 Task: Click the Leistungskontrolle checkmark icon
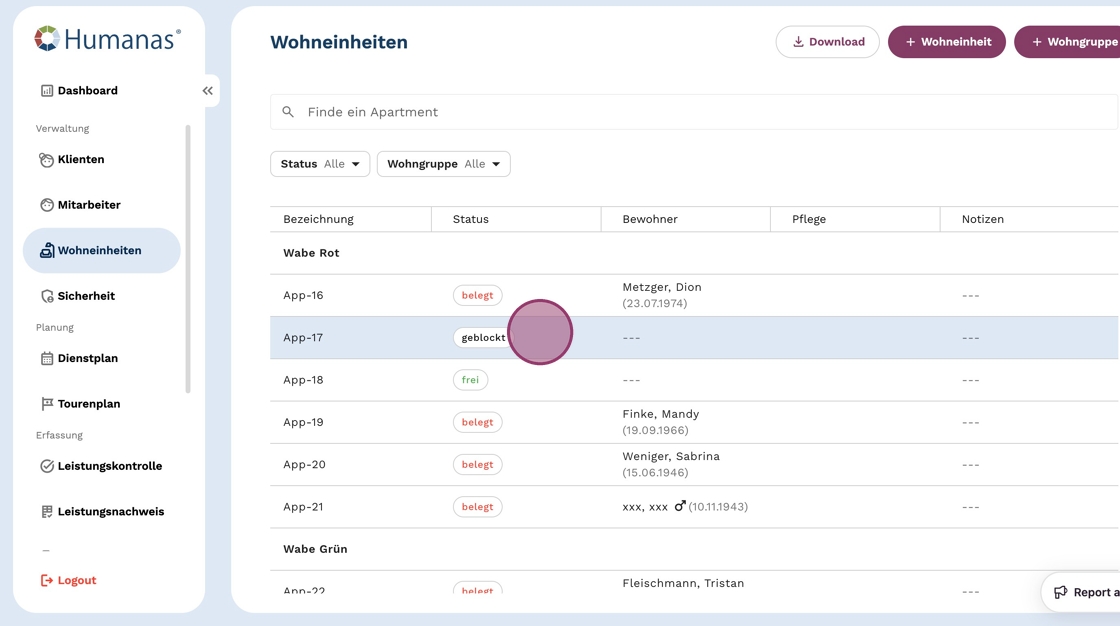click(47, 466)
